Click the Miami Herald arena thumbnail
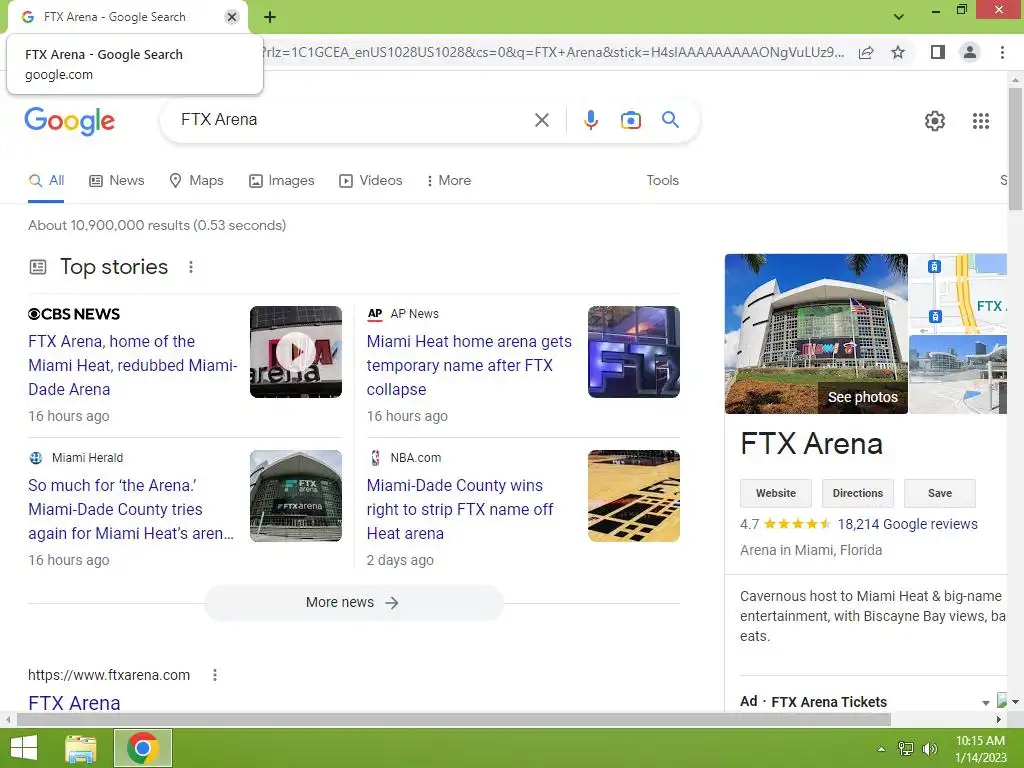This screenshot has width=1024, height=768. (x=296, y=496)
